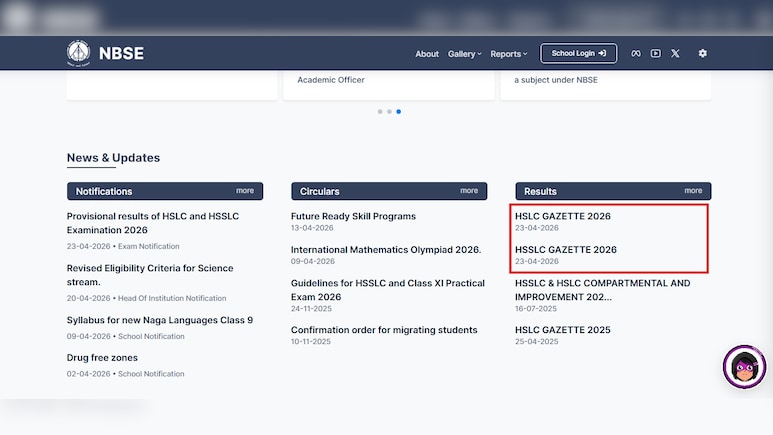Select the first carousel dot
773x435 pixels.
[x=380, y=111]
